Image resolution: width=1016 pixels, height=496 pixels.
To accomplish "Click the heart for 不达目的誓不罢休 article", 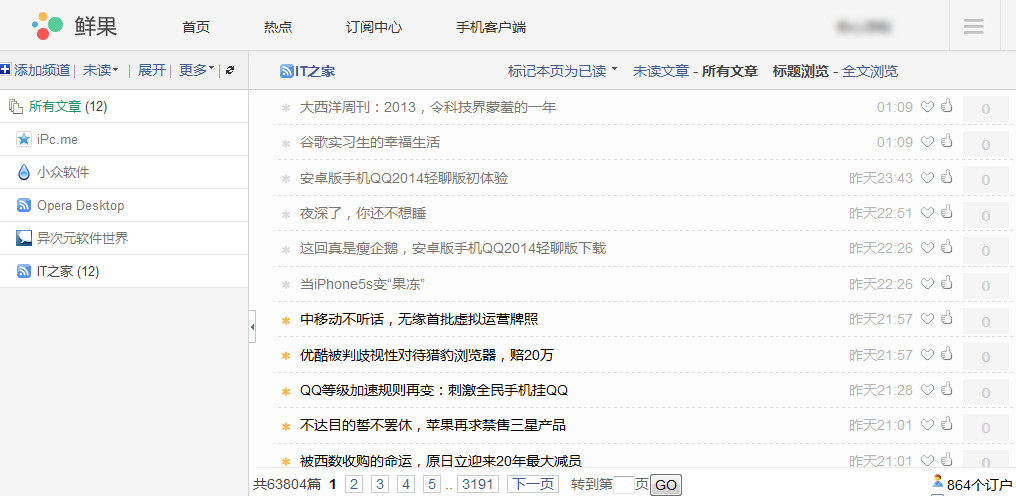I will click(927, 425).
